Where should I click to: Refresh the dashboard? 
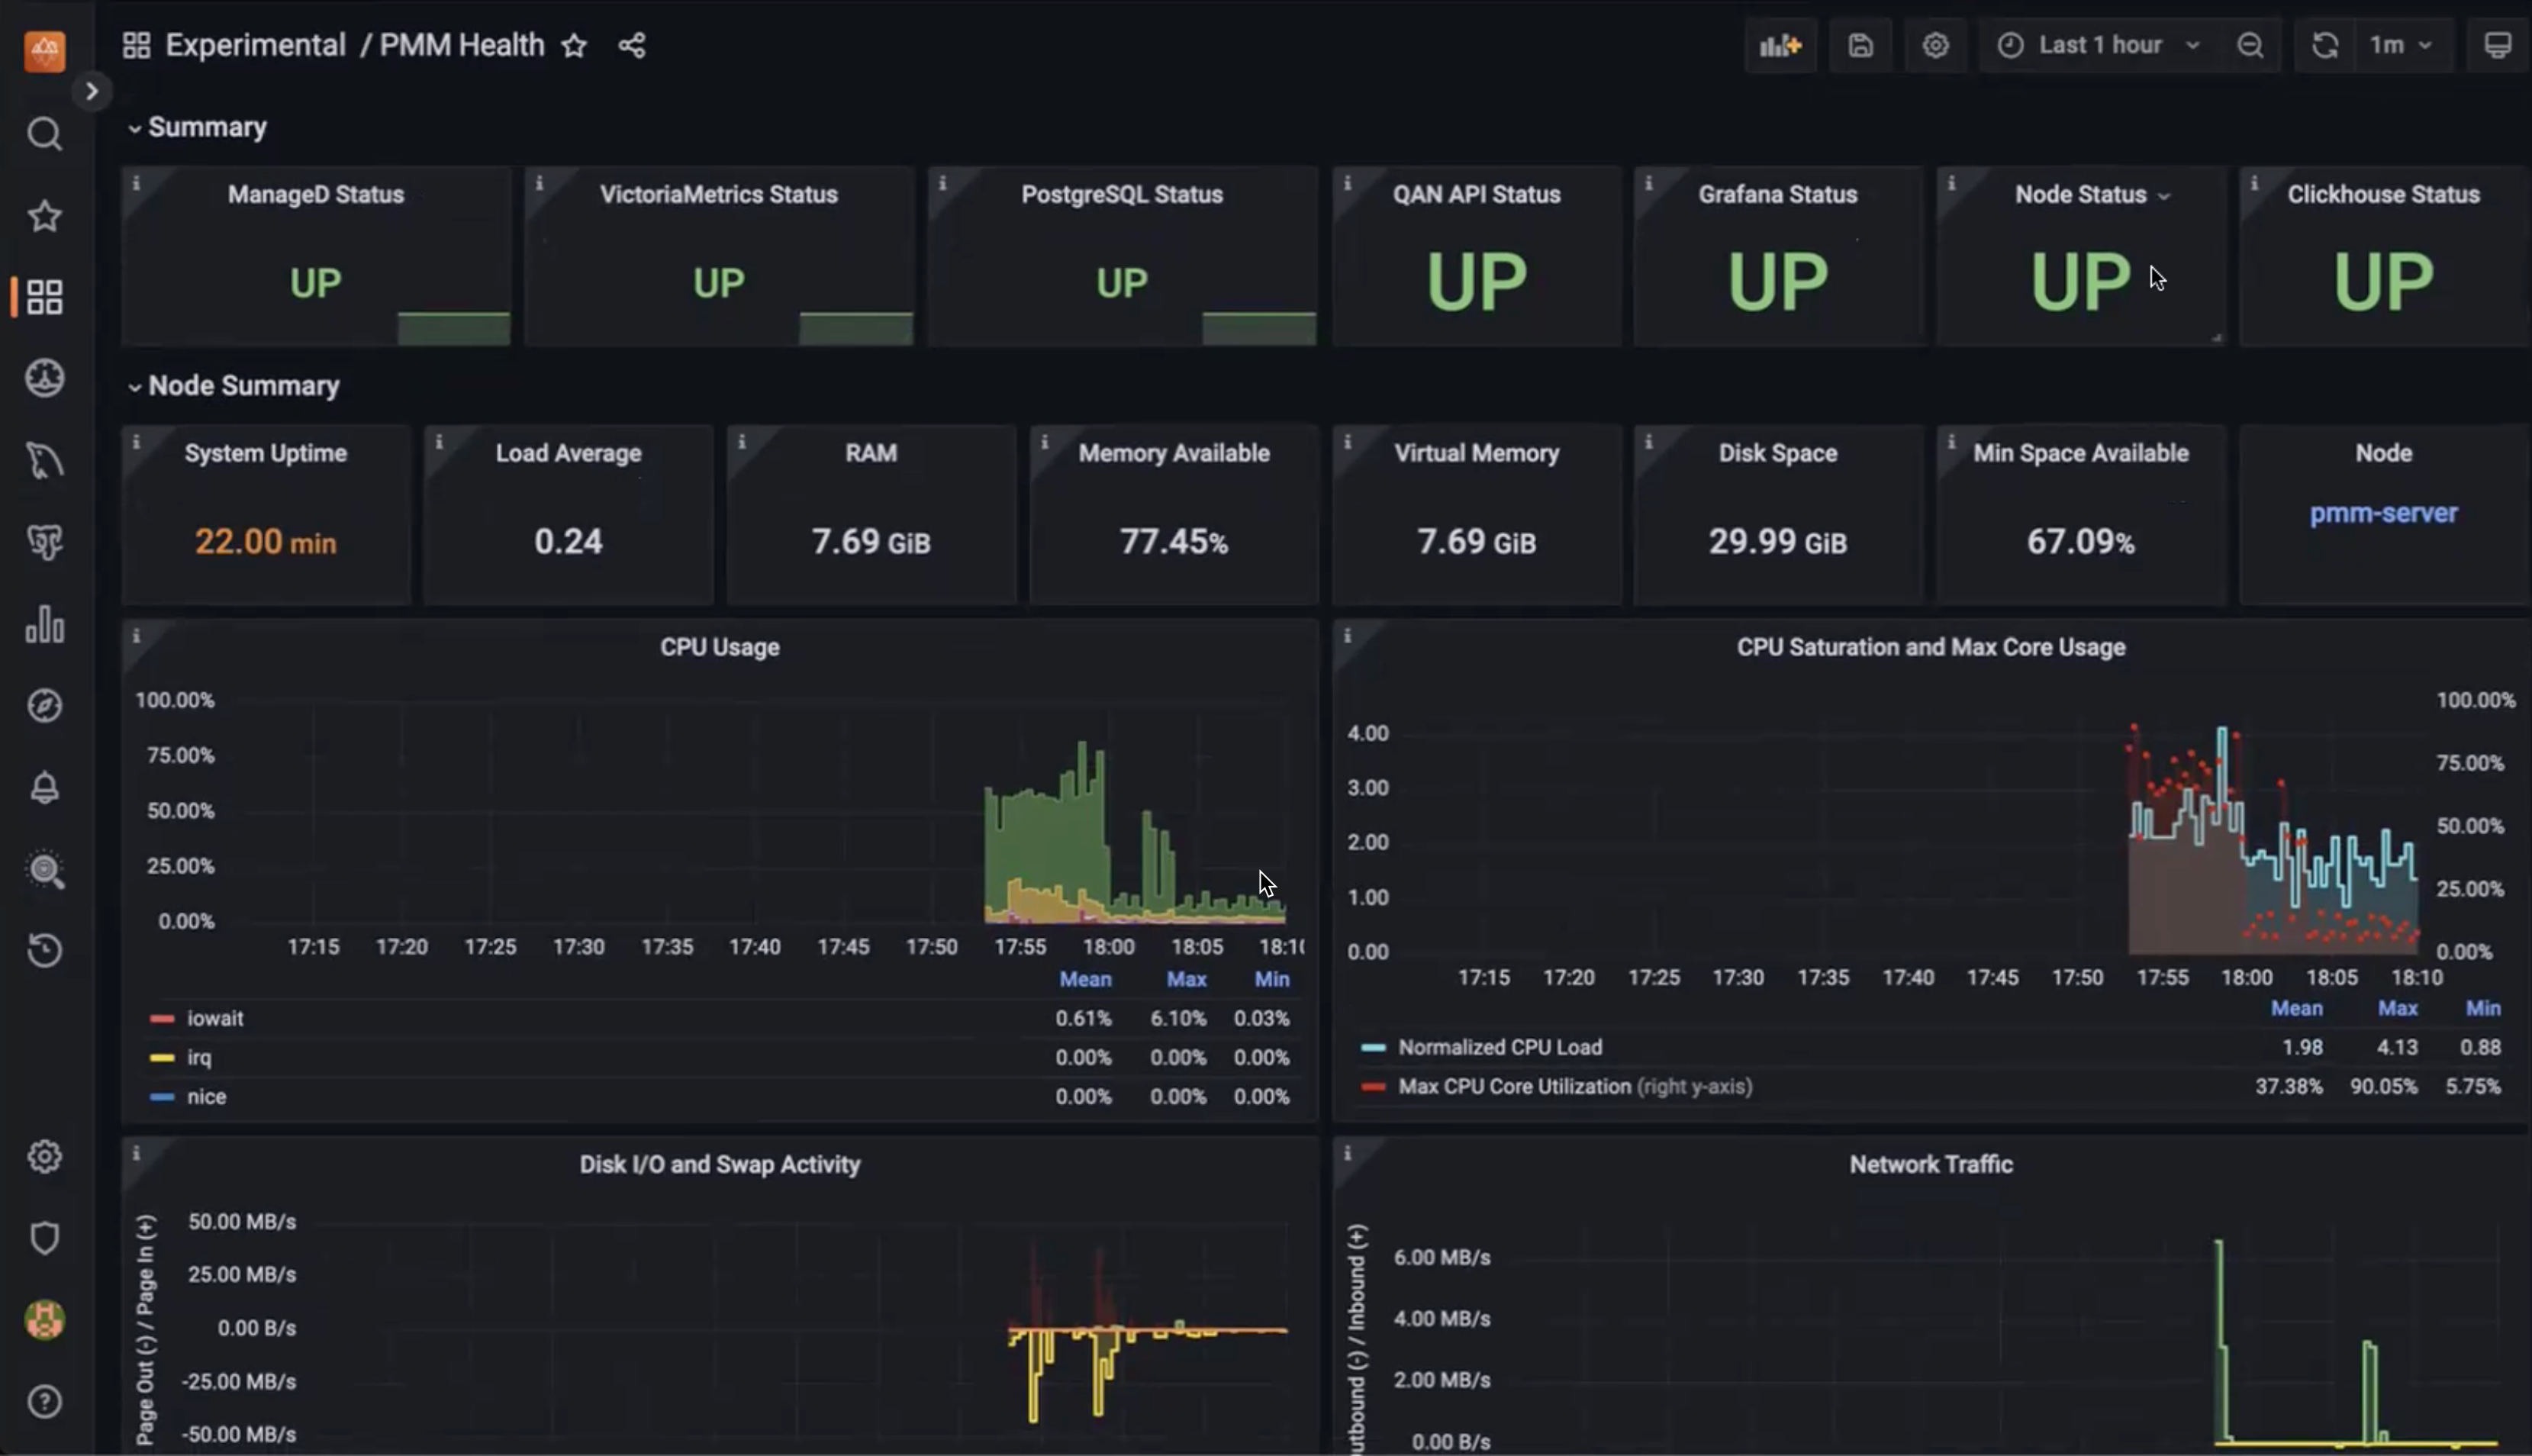pos(2324,46)
